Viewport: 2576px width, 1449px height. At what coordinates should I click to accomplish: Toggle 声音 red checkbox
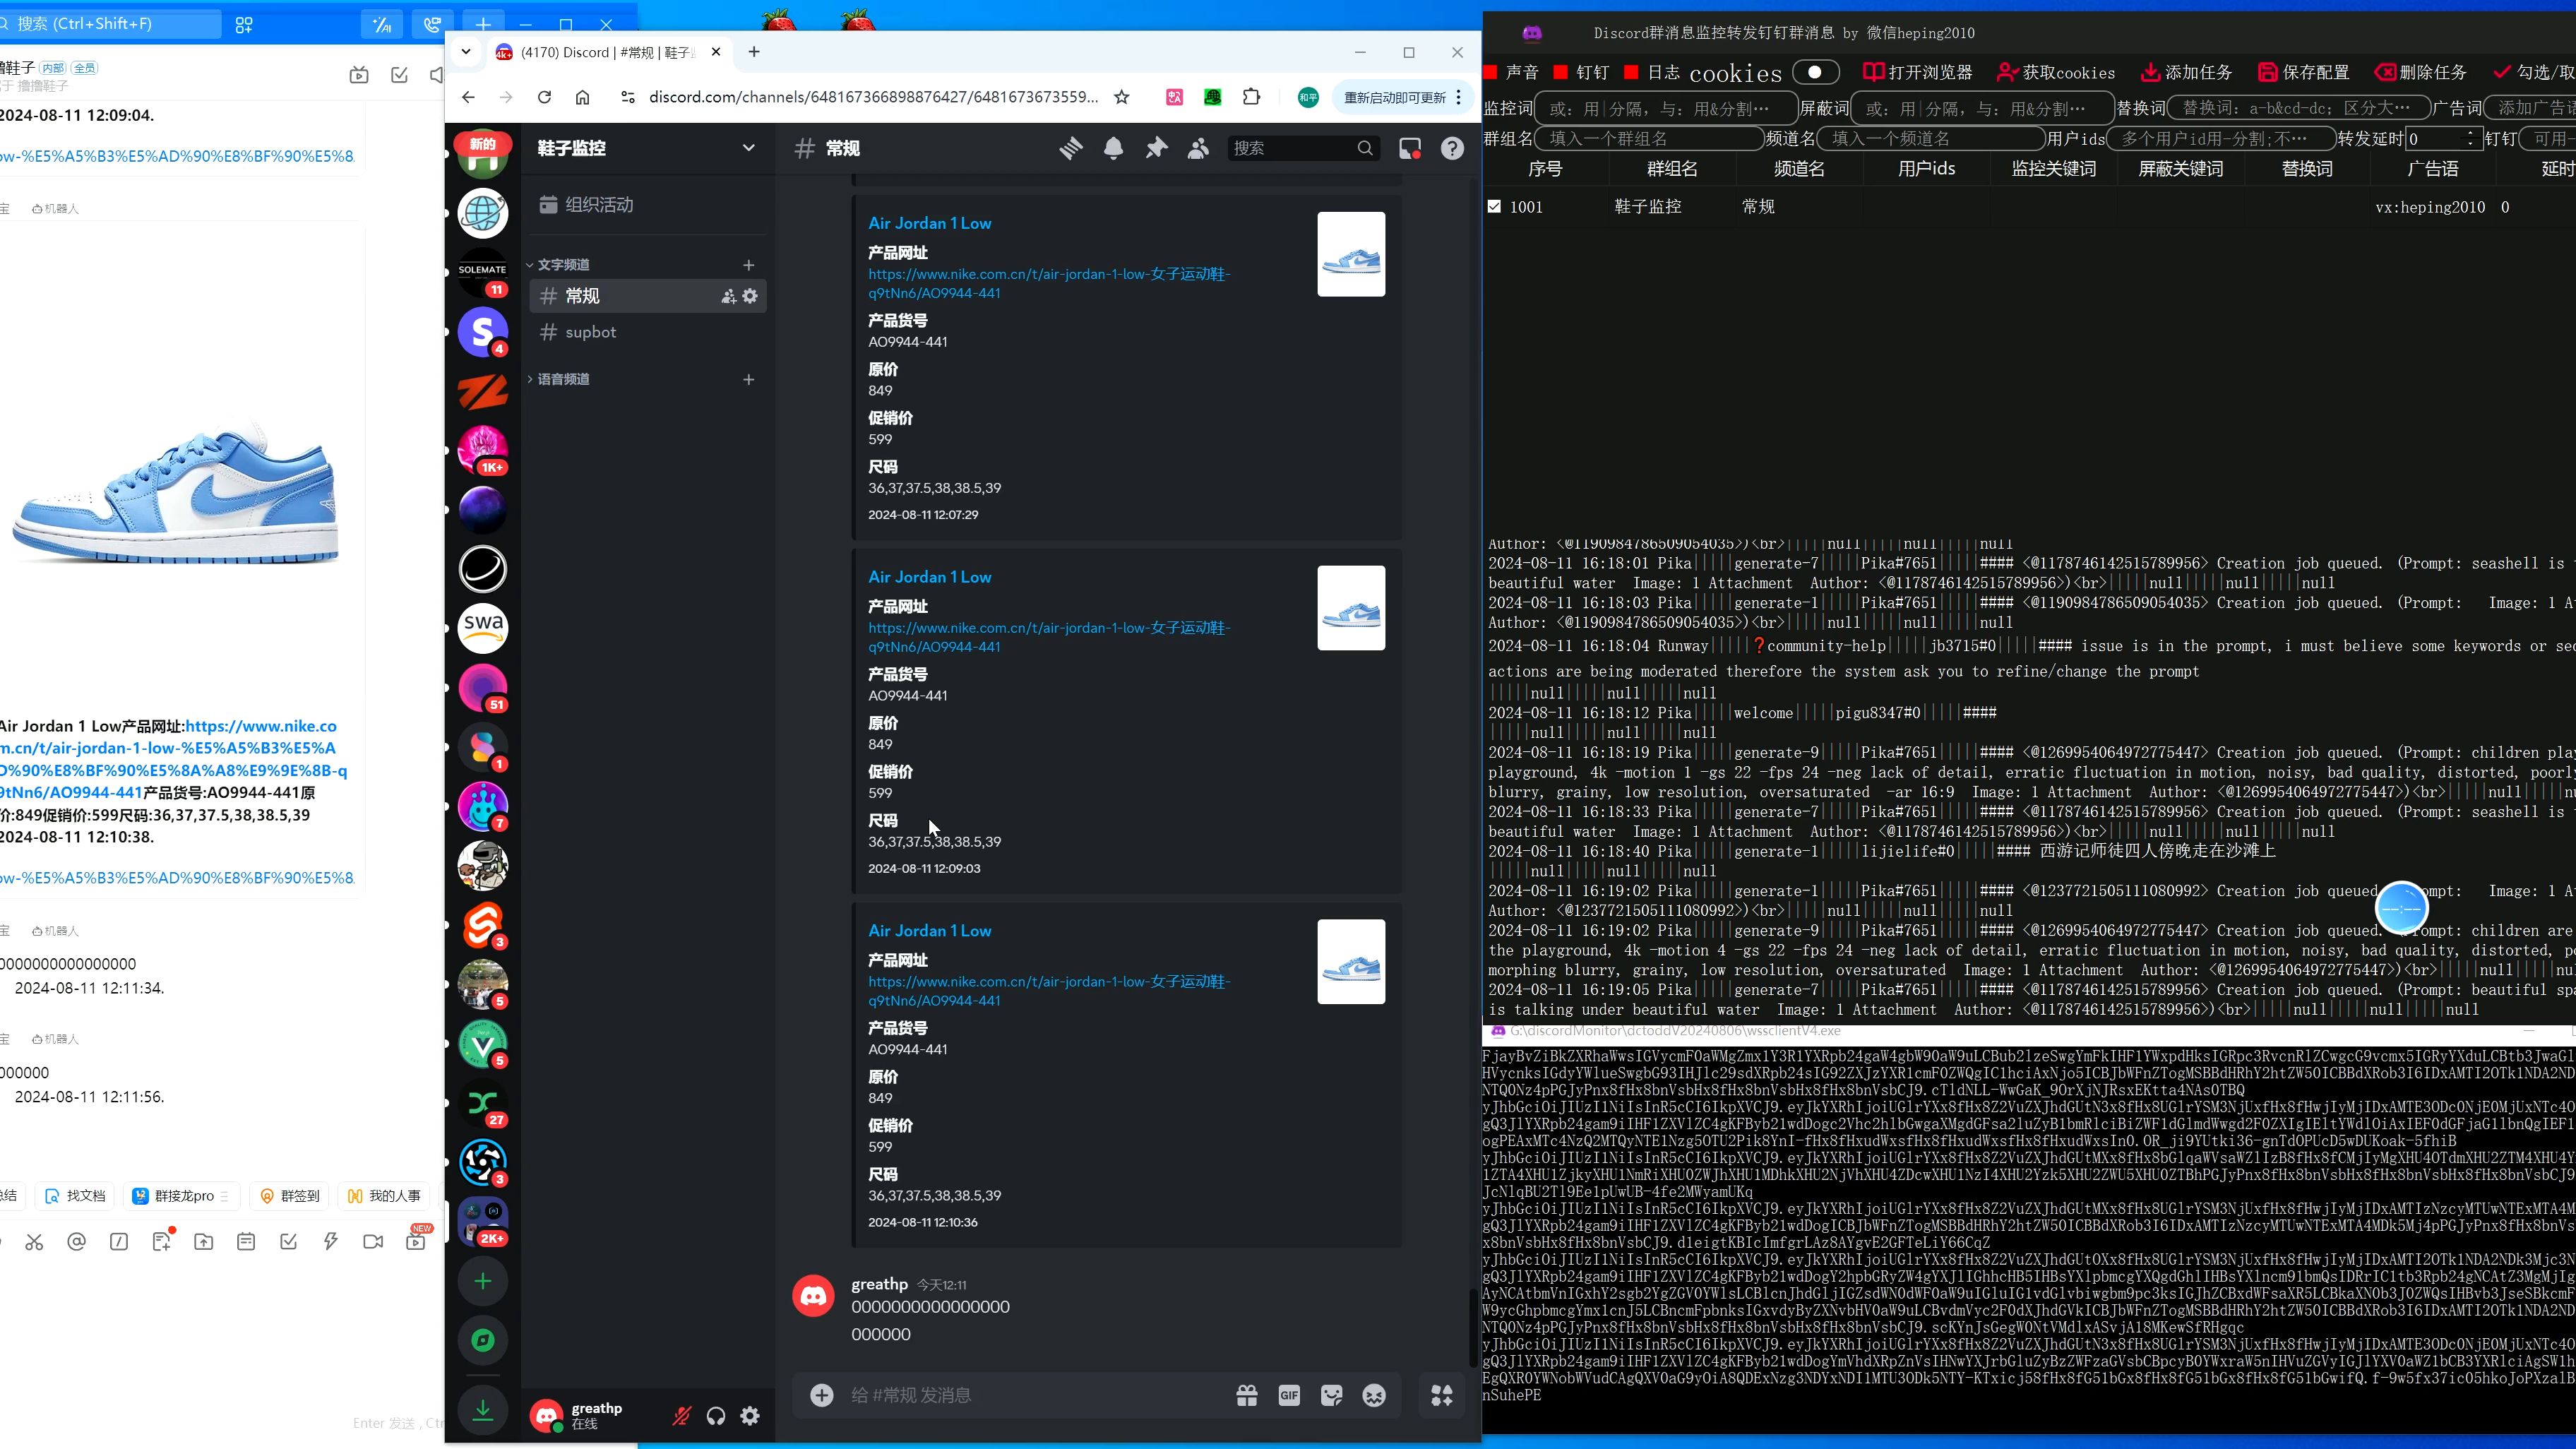coord(1490,72)
